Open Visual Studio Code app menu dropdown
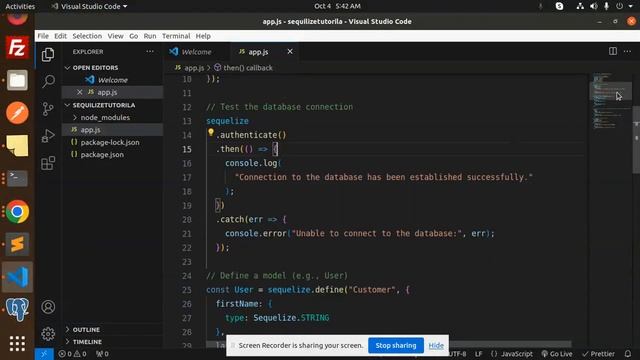Image resolution: width=640 pixels, height=360 pixels. coord(89,6)
